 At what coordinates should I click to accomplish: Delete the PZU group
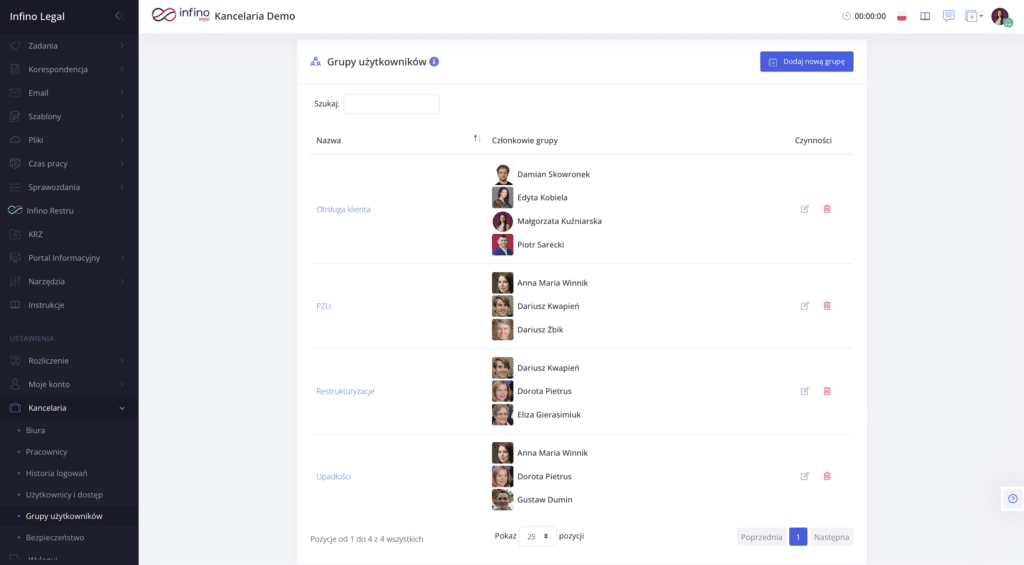point(827,306)
